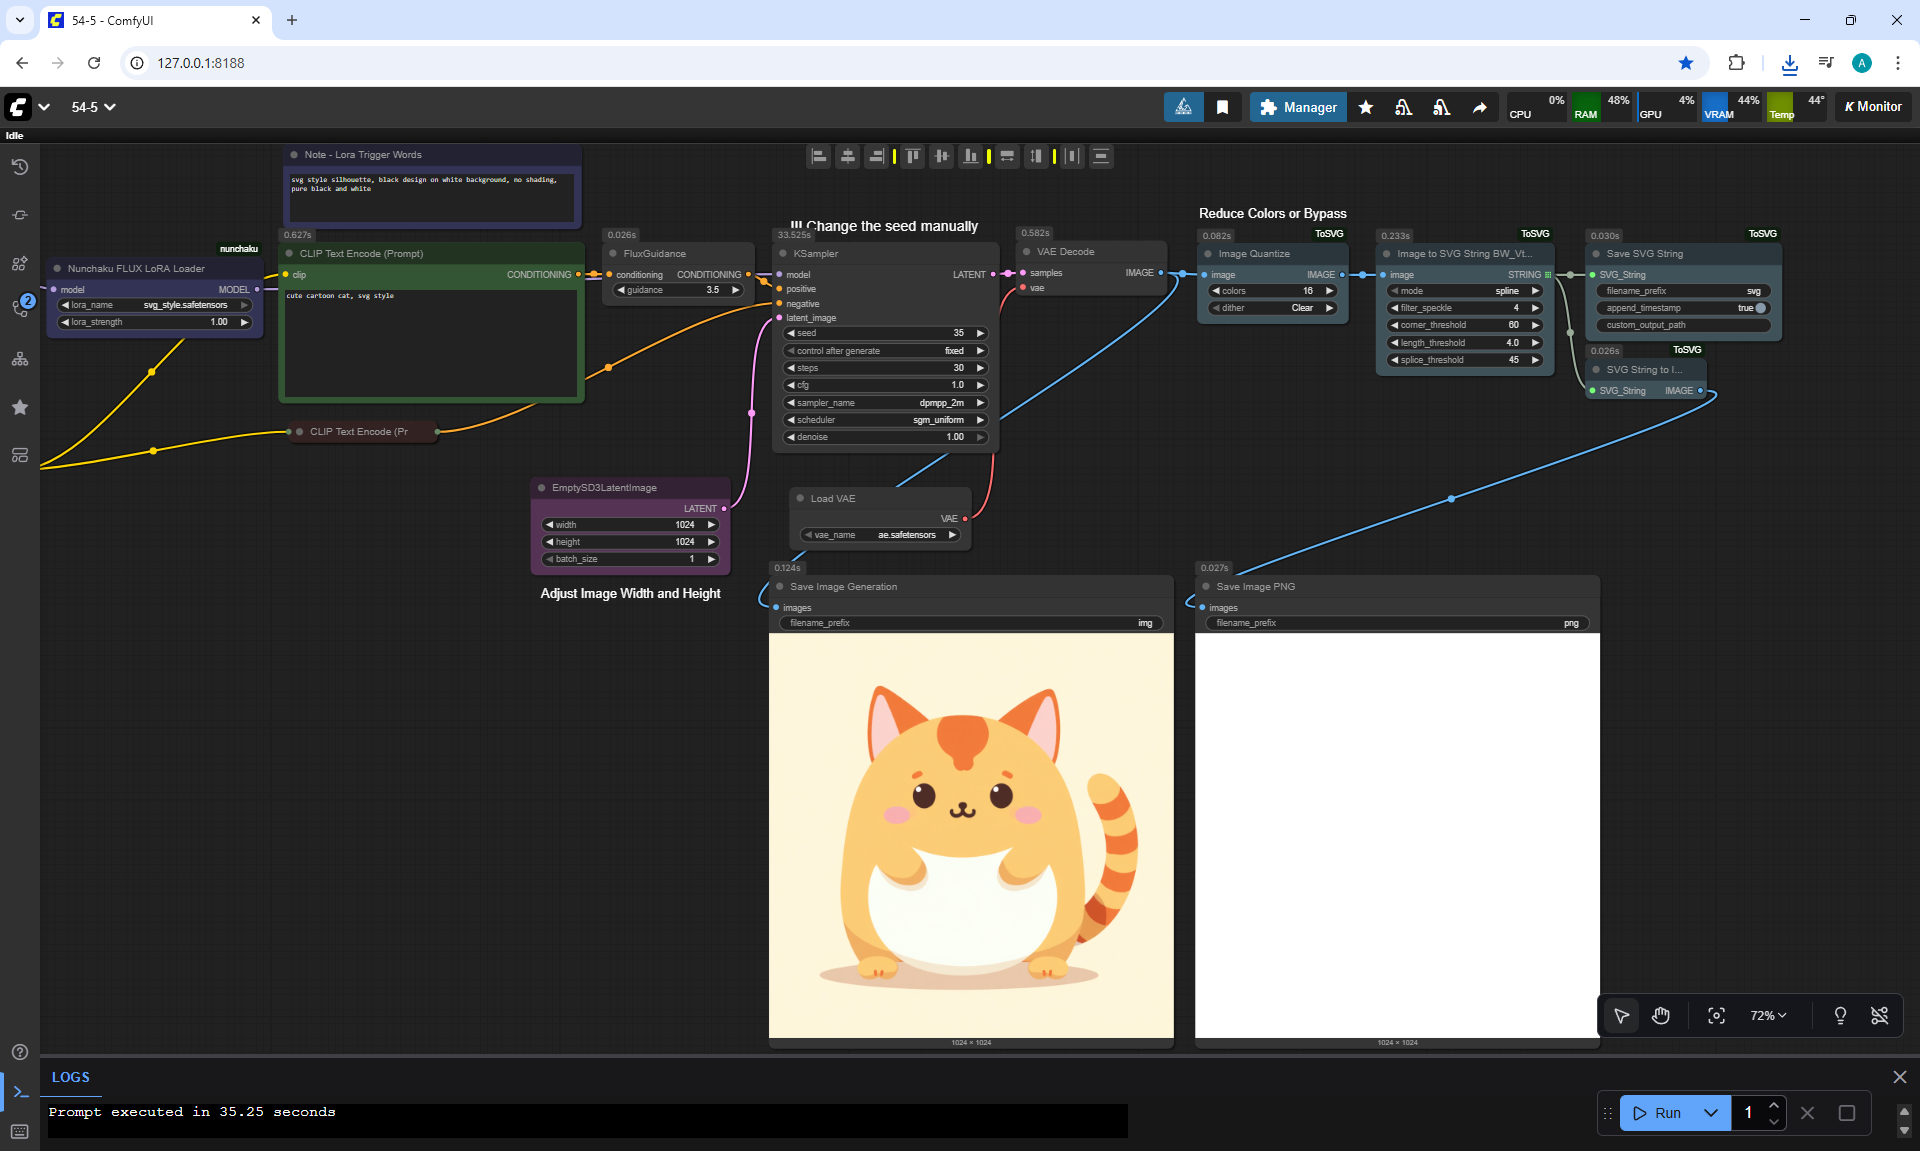Screen dimensions: 1920x1151
Task: Open the ComfyUI logo main menu
Action: (x=19, y=107)
